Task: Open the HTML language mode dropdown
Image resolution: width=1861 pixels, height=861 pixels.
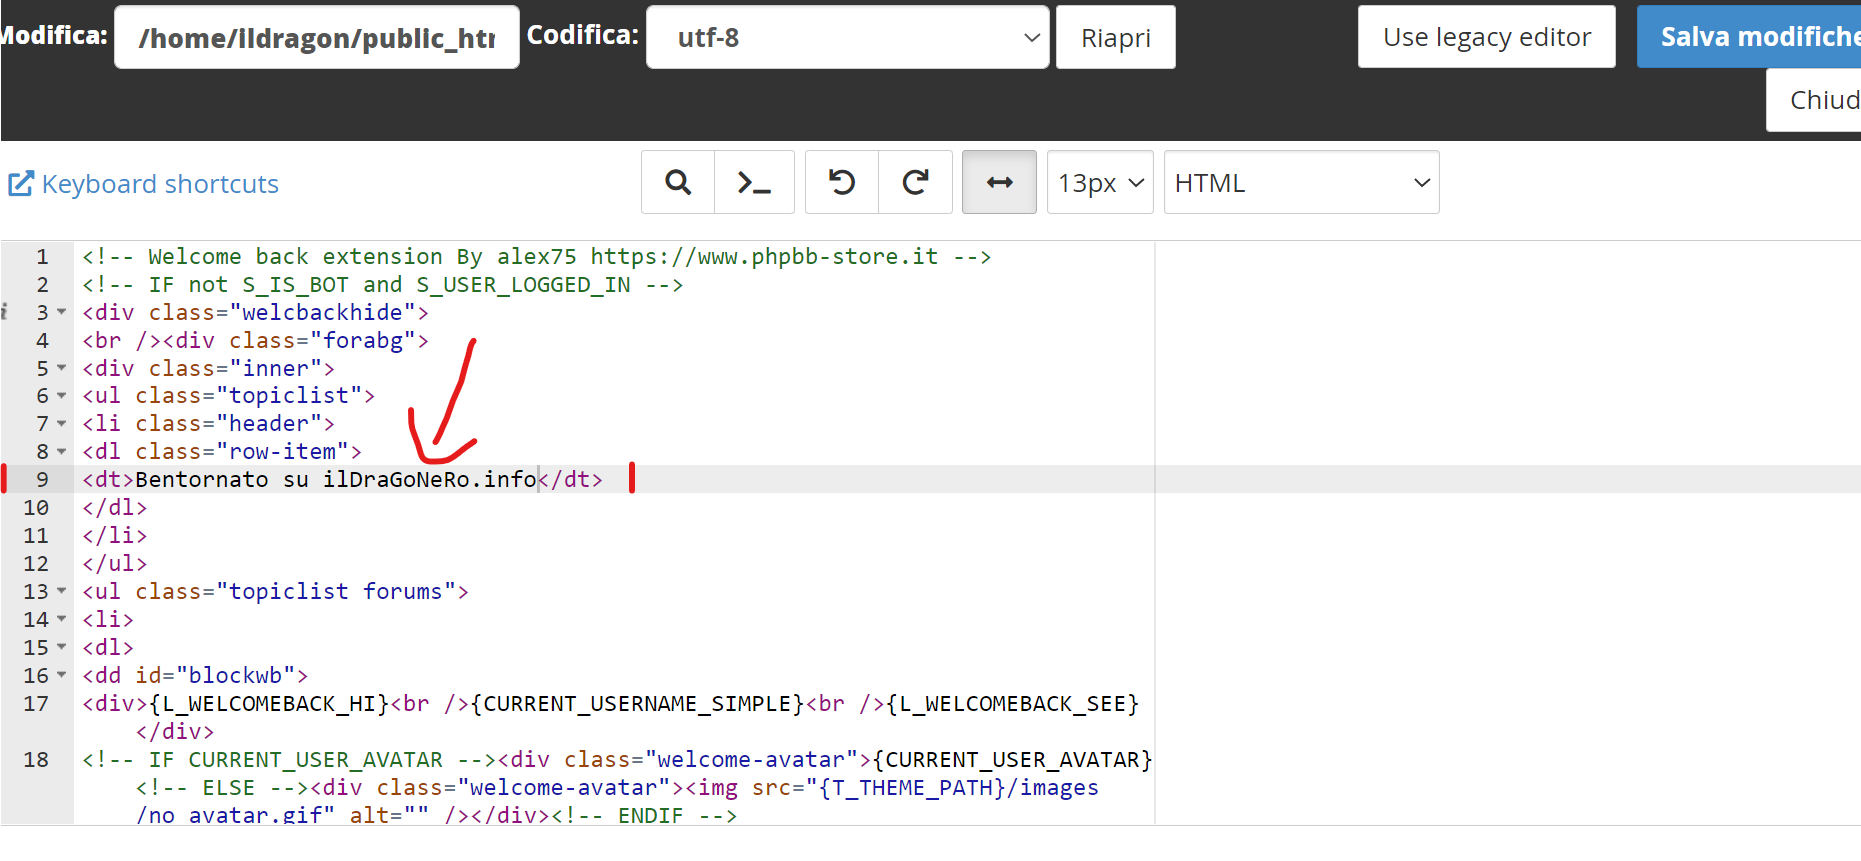Action: click(x=1301, y=182)
